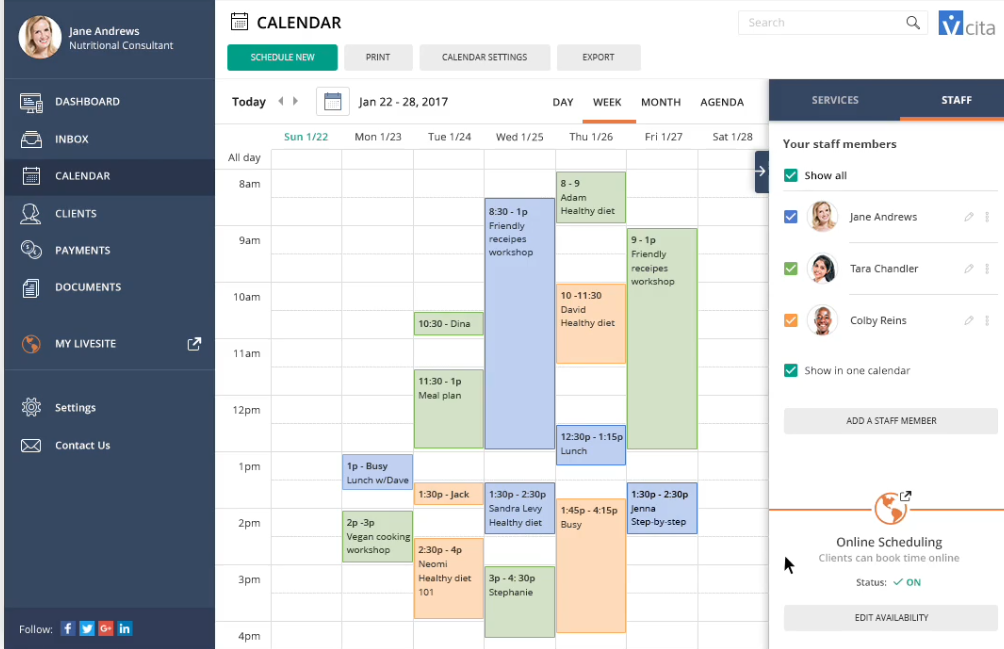Open the Clients person icon
This screenshot has height=649, width=1004.
(x=30, y=213)
